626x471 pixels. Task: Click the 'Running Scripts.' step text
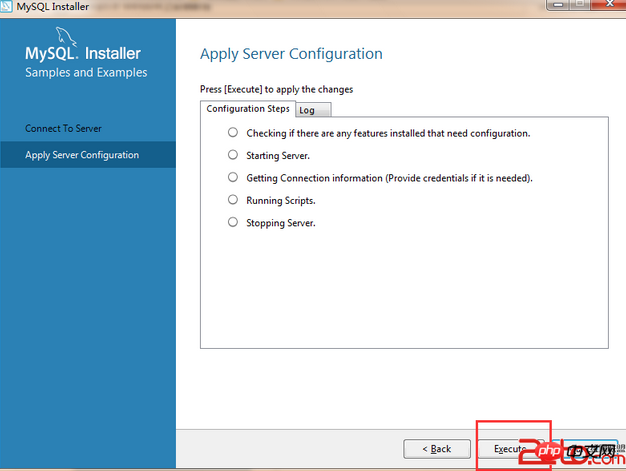[x=281, y=201]
